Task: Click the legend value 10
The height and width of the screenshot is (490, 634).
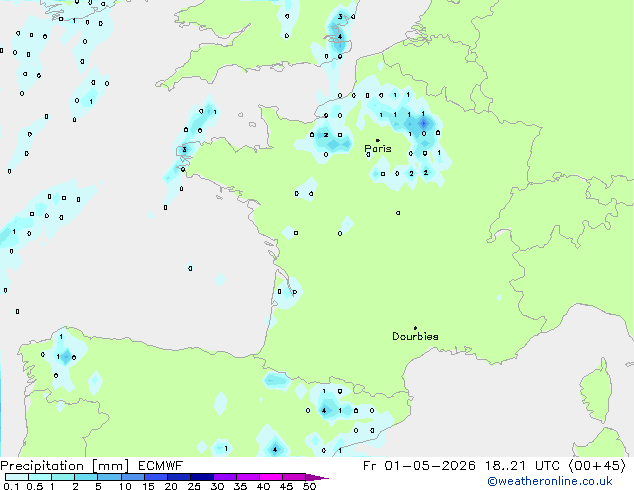Action: (x=125, y=486)
